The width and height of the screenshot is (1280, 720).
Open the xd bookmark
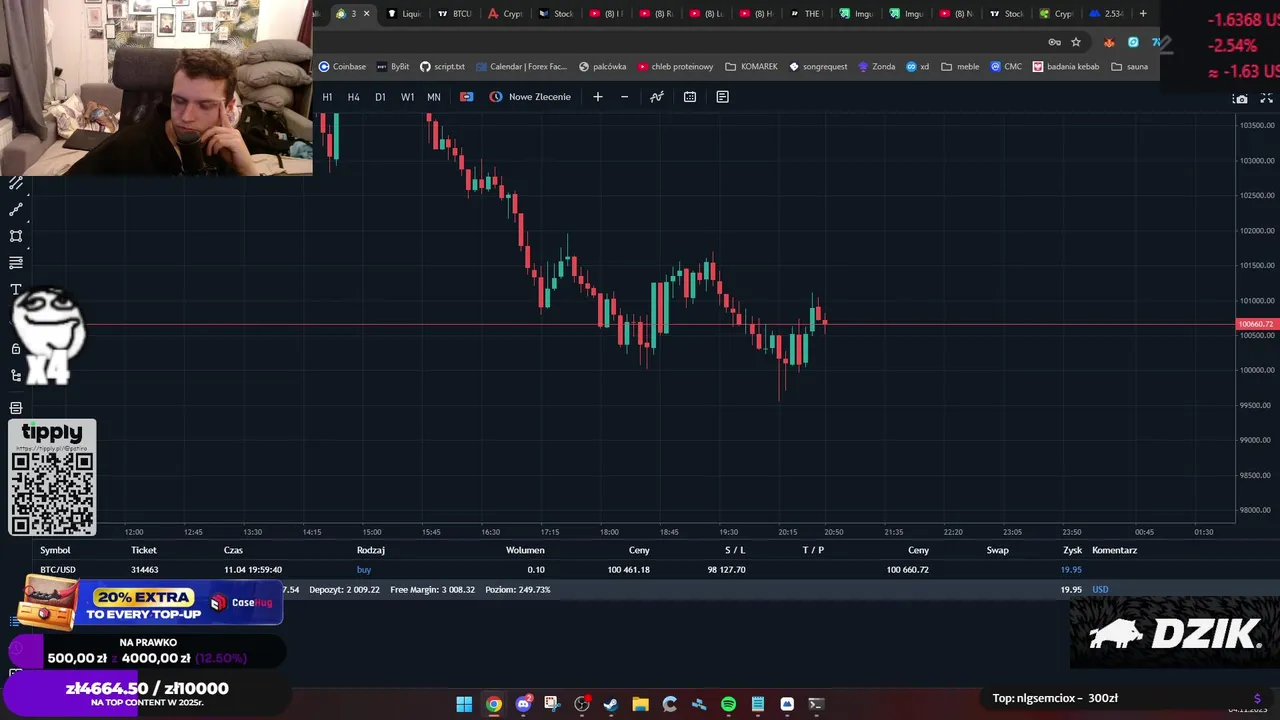917,67
